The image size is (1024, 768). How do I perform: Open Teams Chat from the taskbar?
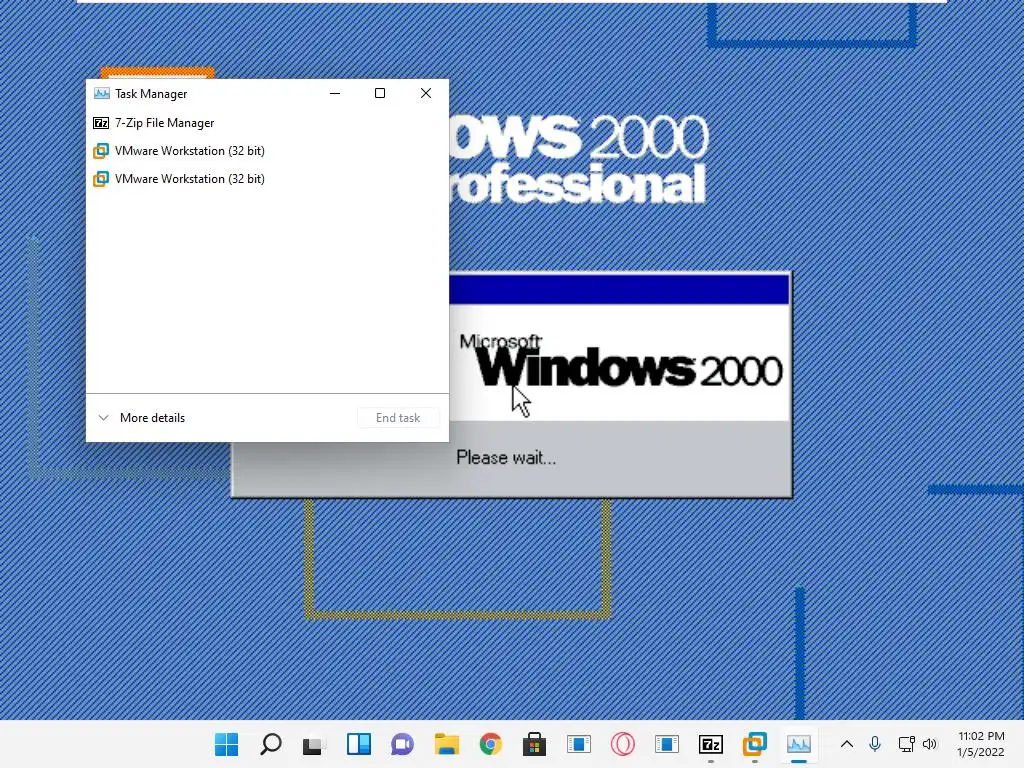pos(402,744)
